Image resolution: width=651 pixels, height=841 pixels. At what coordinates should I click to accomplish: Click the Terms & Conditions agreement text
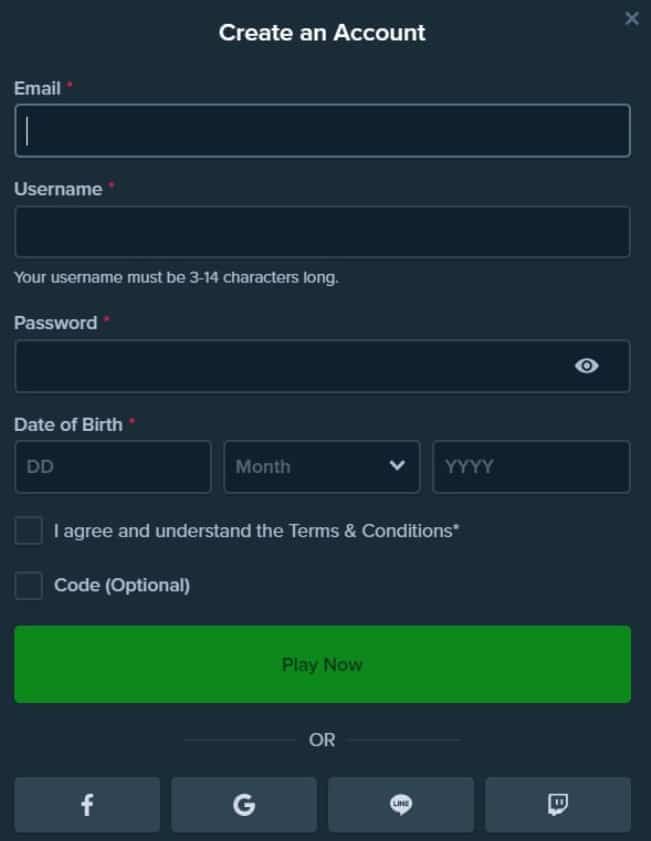(256, 531)
